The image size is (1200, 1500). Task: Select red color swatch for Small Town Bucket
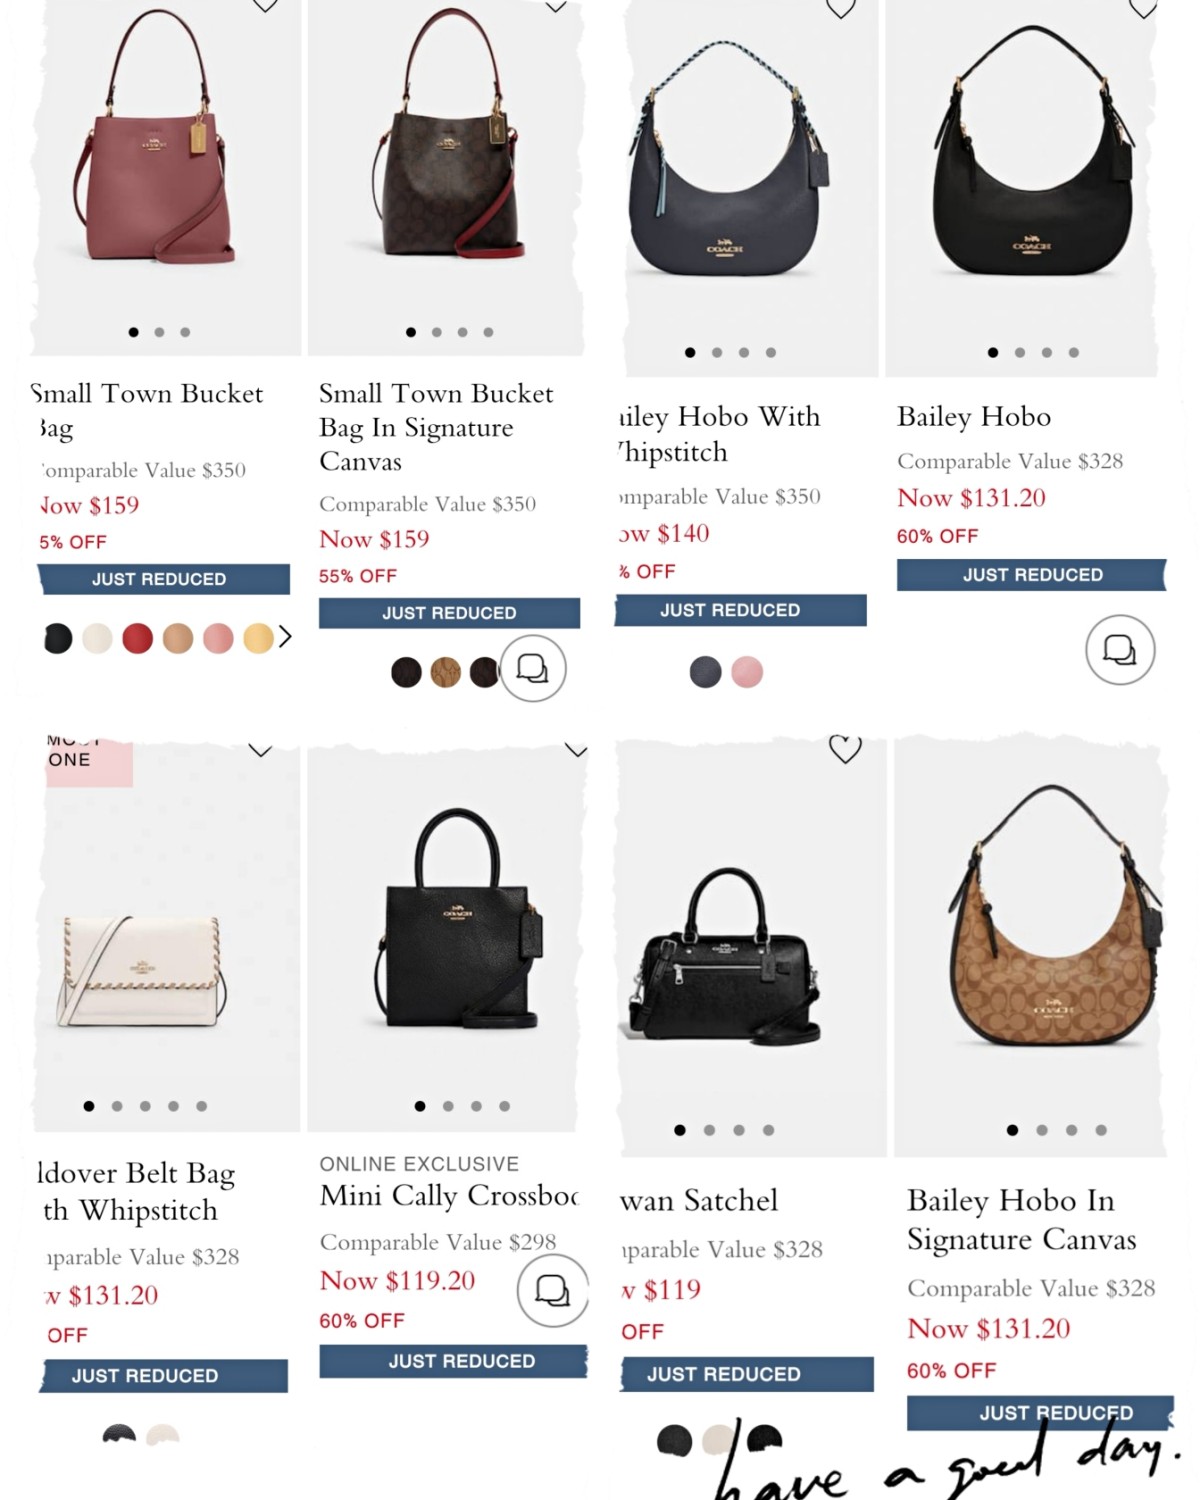point(138,638)
